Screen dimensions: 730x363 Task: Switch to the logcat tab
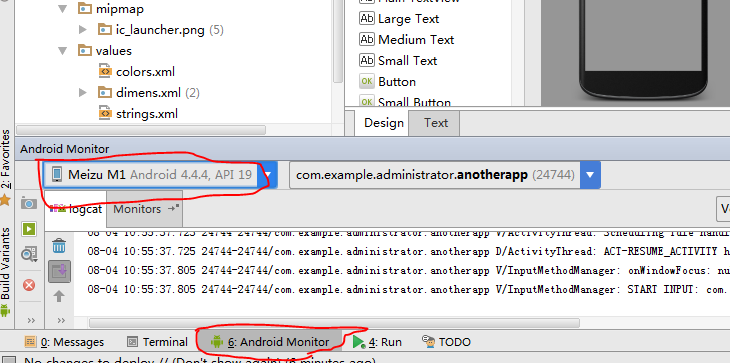(x=76, y=209)
